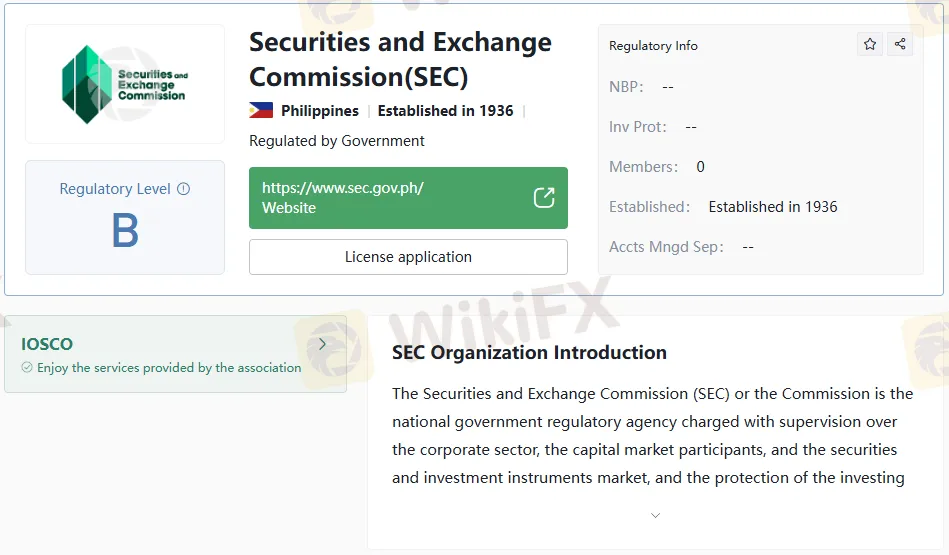This screenshot has width=949, height=555.
Task: Click the Philippines country label
Action: tap(320, 111)
